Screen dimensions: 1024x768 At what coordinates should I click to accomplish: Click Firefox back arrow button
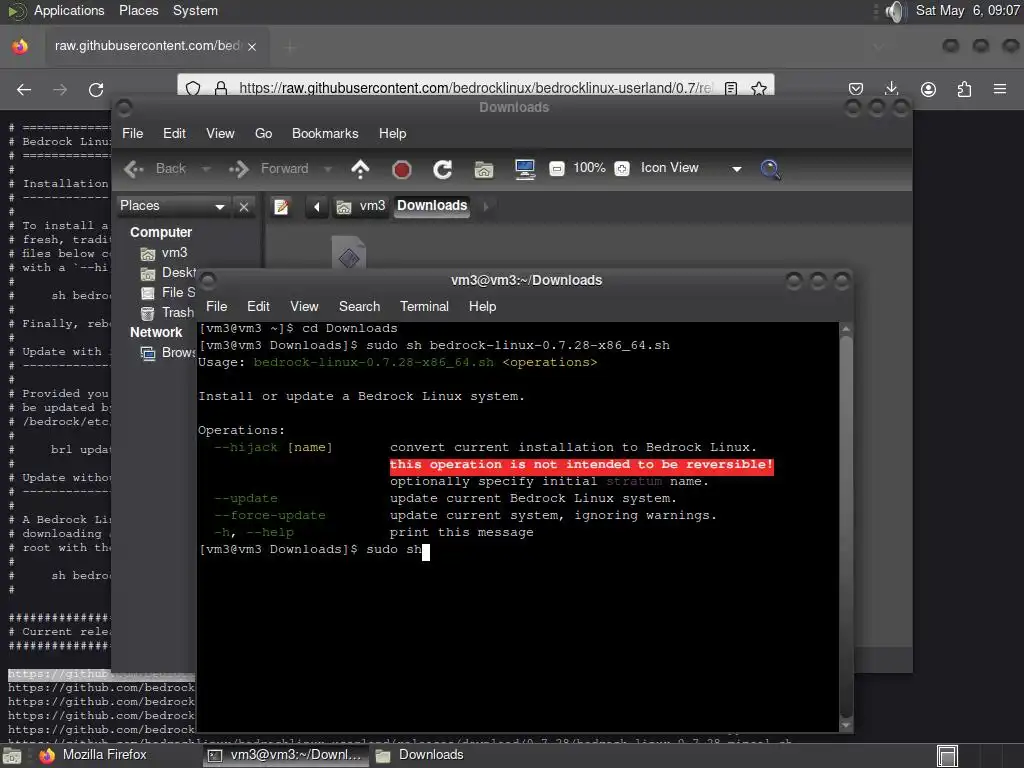pyautogui.click(x=24, y=89)
